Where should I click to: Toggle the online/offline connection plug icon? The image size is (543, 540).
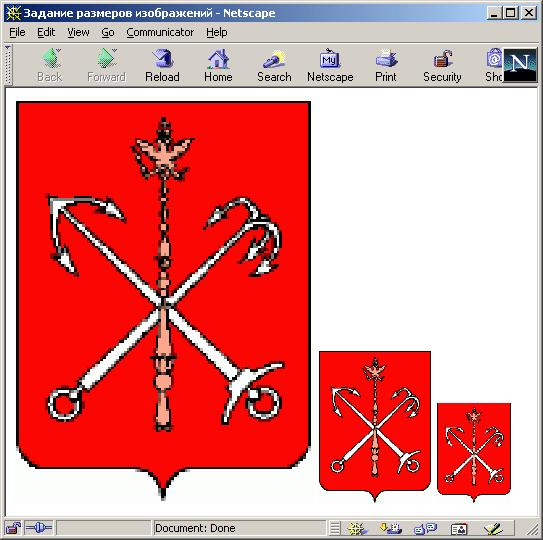click(38, 528)
